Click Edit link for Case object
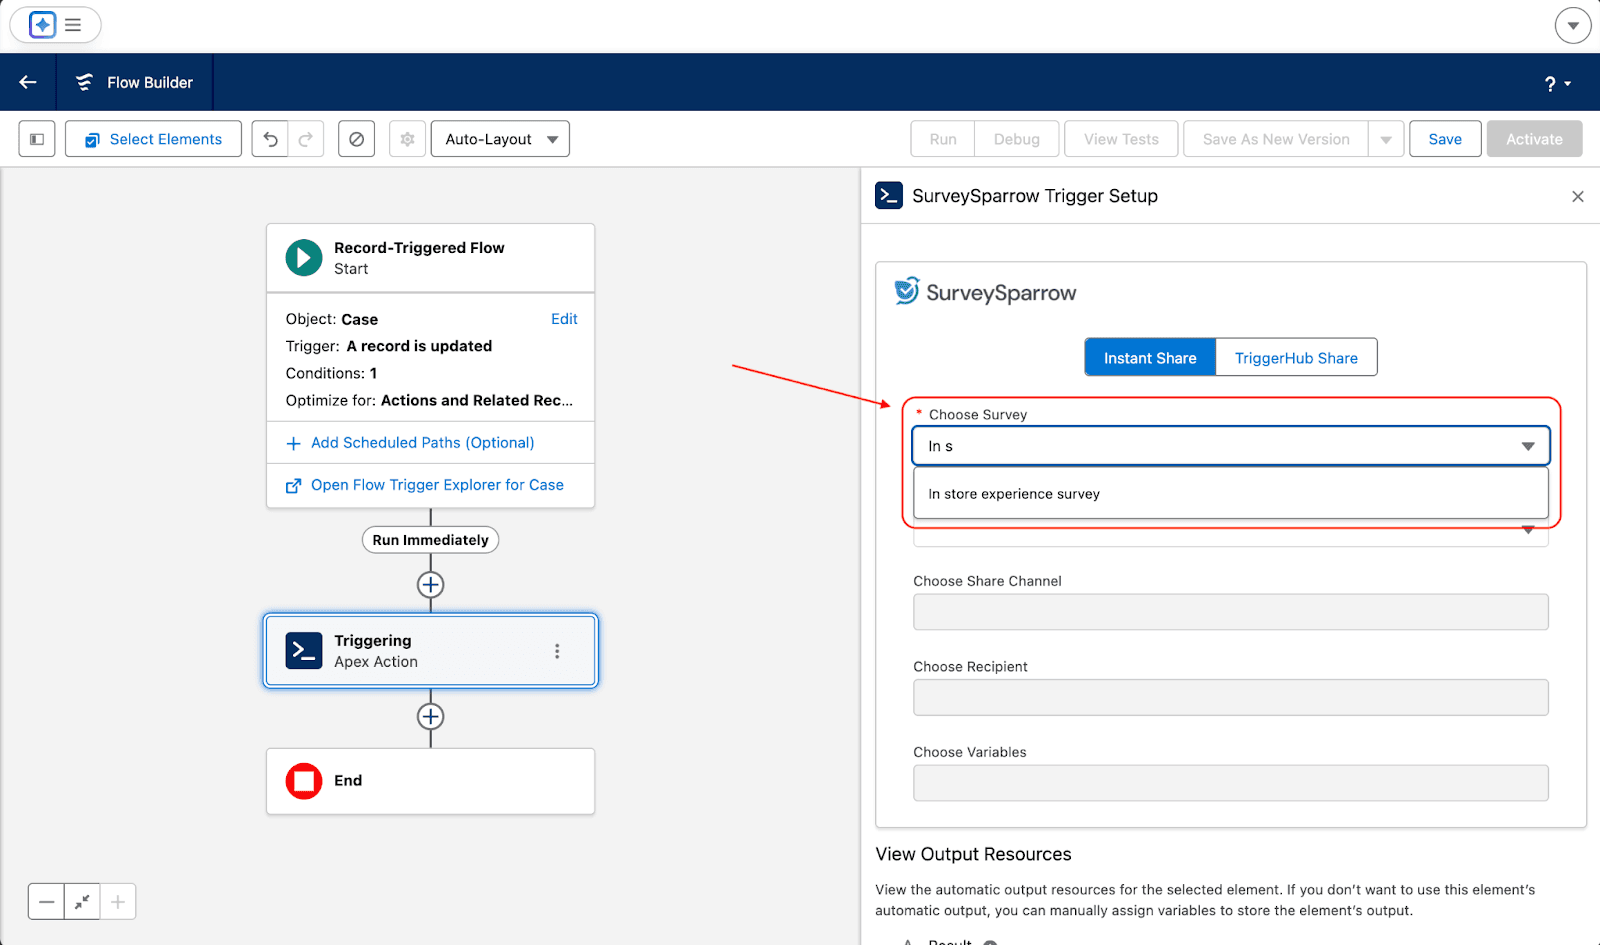This screenshot has height=945, width=1600. point(564,319)
